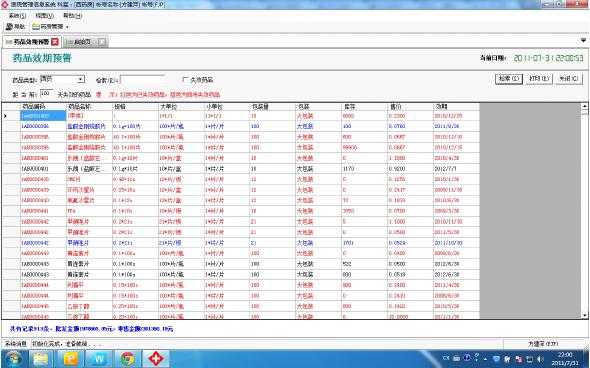Click scrollbar down arrow of the grid
This screenshot has width=590, height=368.
tap(584, 315)
